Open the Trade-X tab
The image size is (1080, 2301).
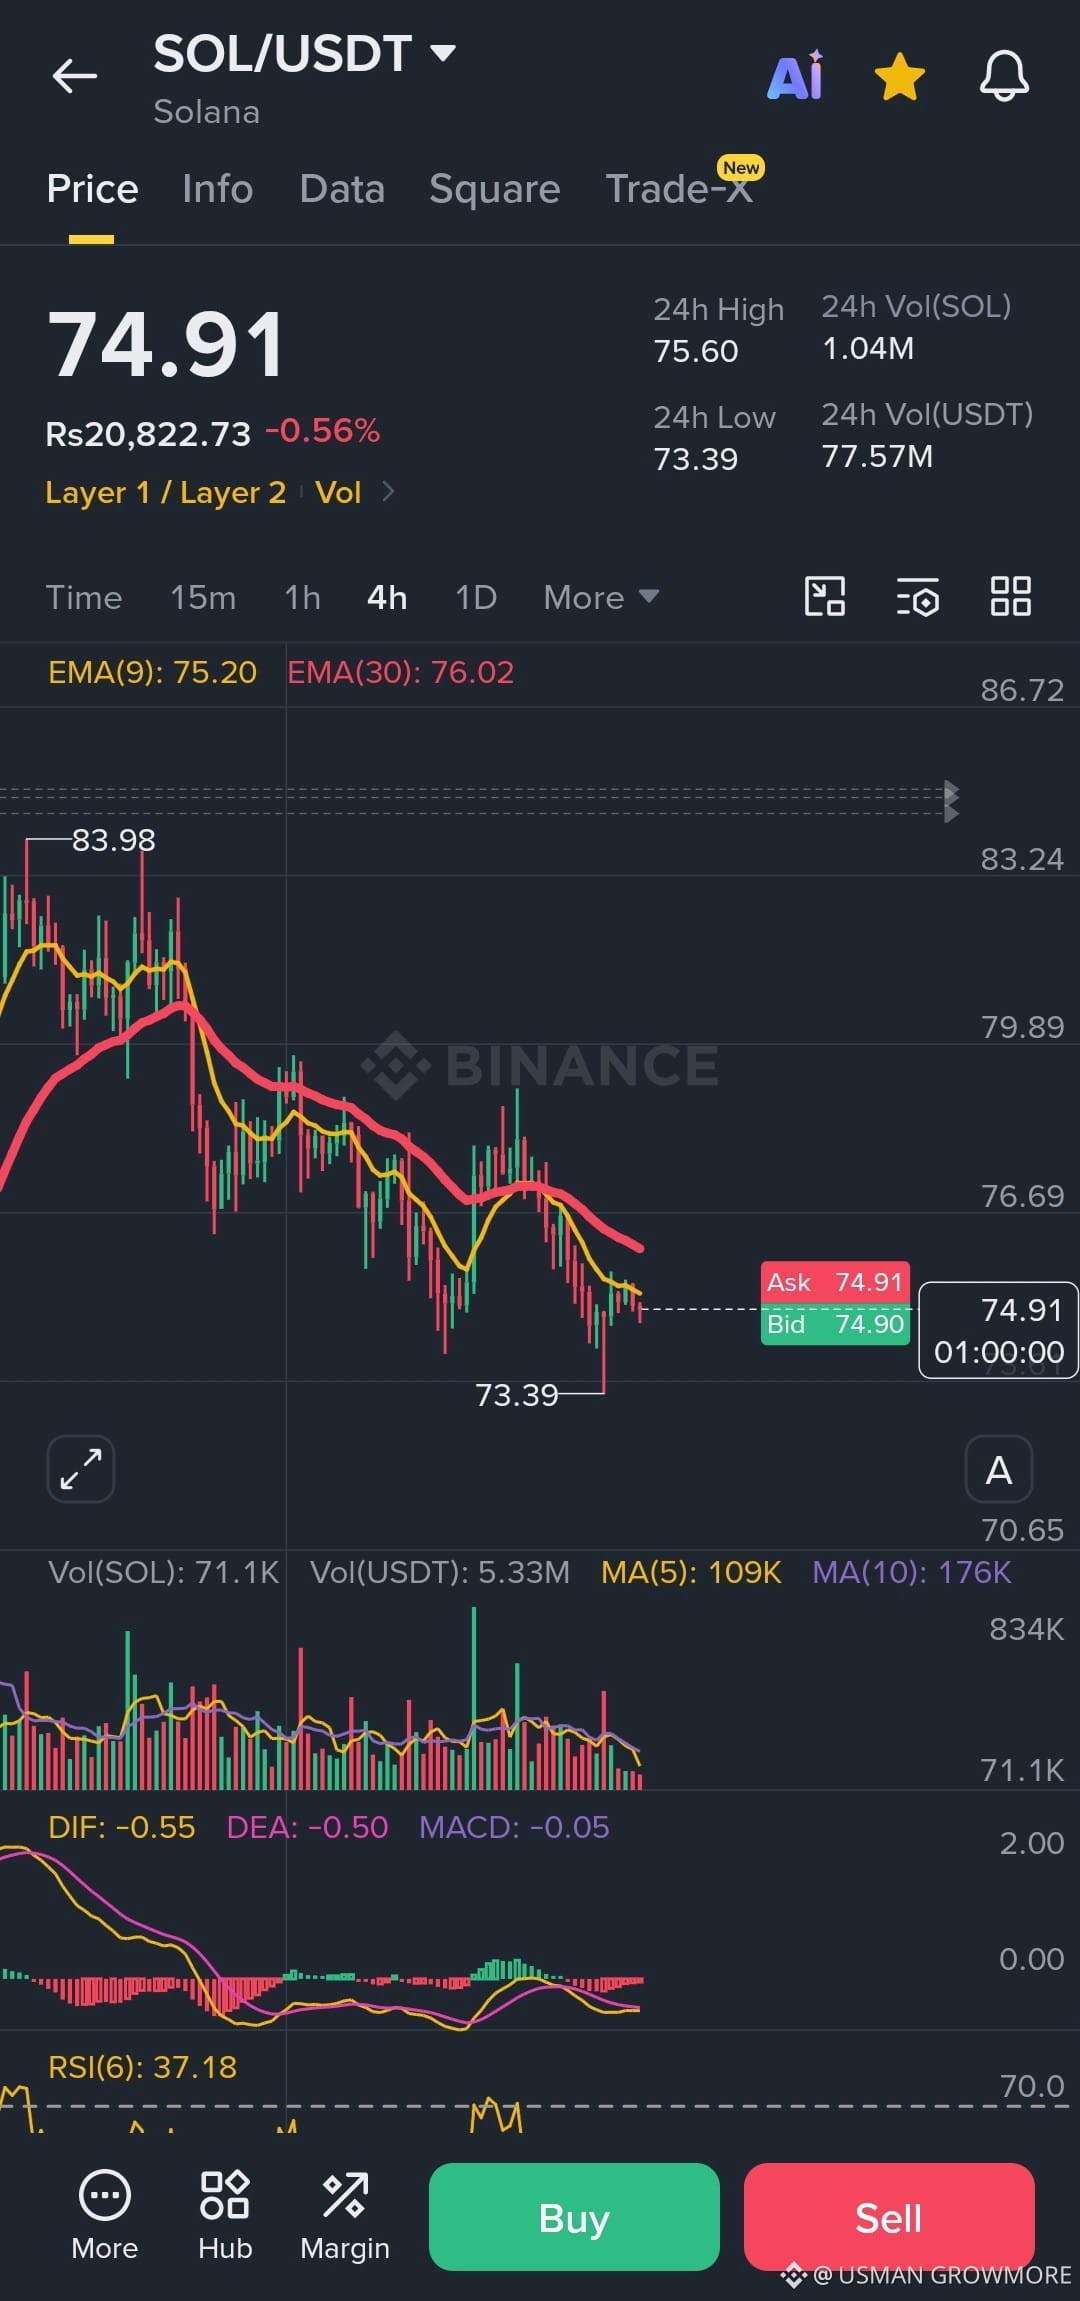pyautogui.click(x=680, y=188)
